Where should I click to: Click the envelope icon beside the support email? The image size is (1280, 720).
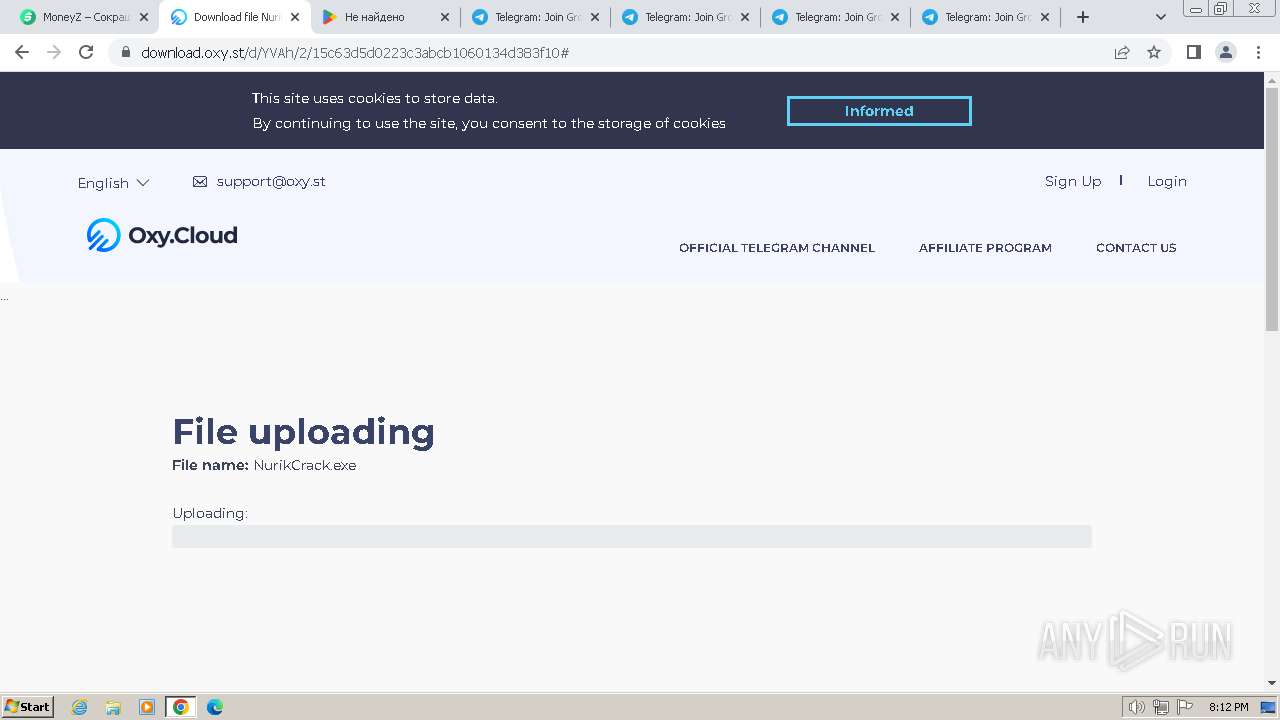point(200,182)
